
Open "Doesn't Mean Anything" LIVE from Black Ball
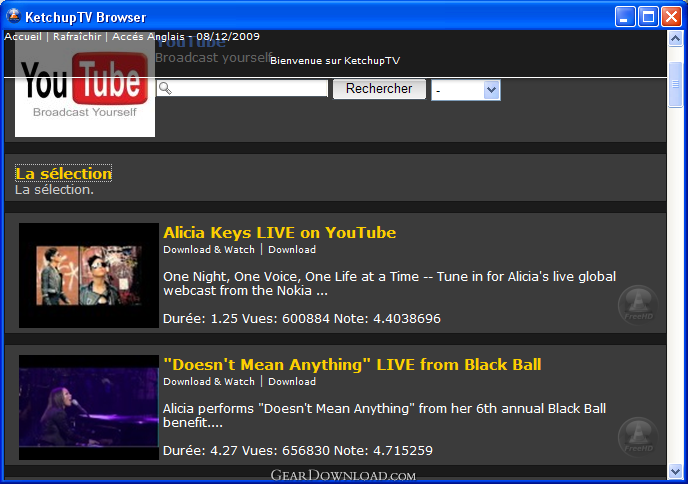(352, 365)
